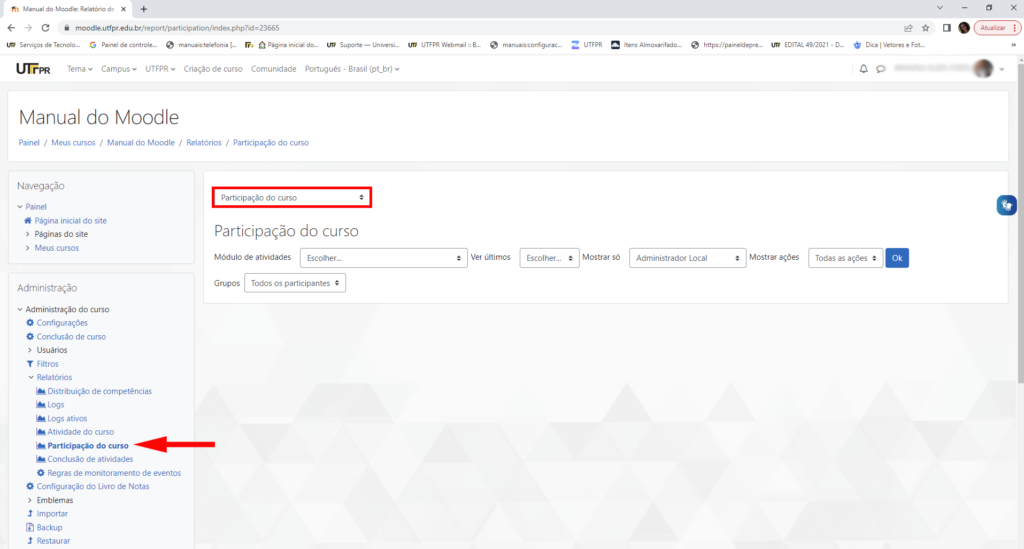Image resolution: width=1024 pixels, height=549 pixels.
Task: Open Restaurar in administration tree
Action: [53, 541]
